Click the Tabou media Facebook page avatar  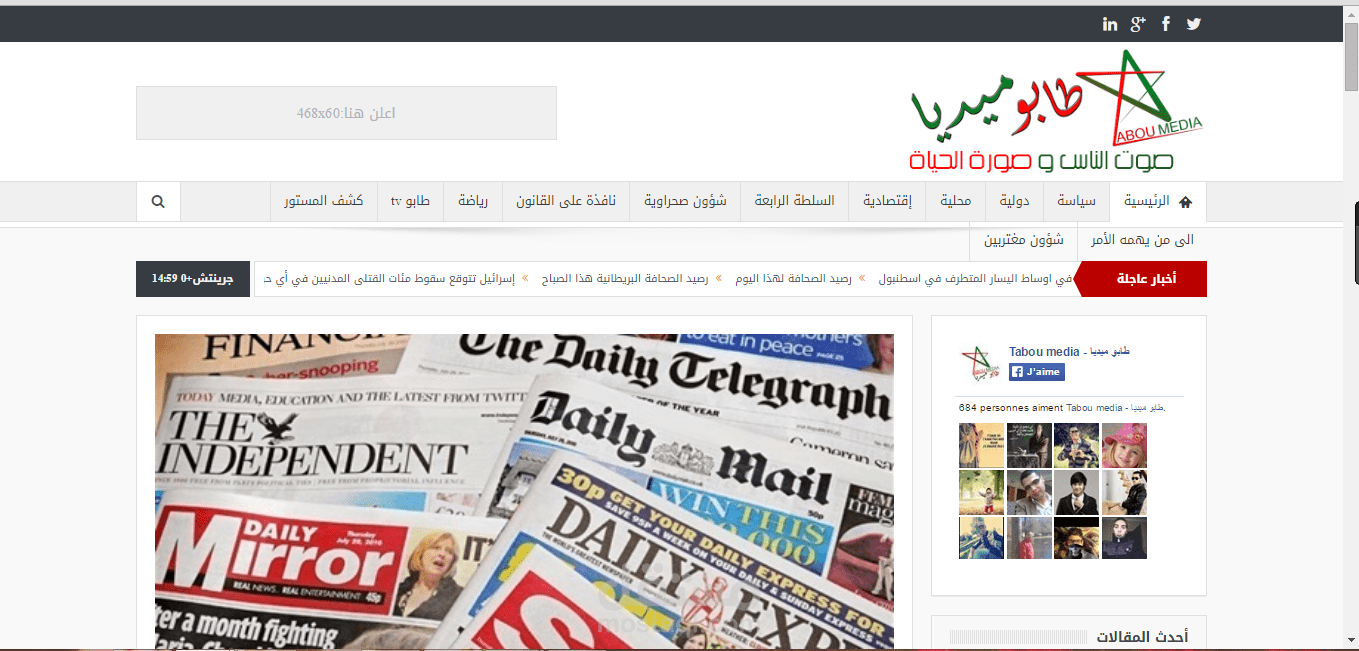pyautogui.click(x=981, y=363)
